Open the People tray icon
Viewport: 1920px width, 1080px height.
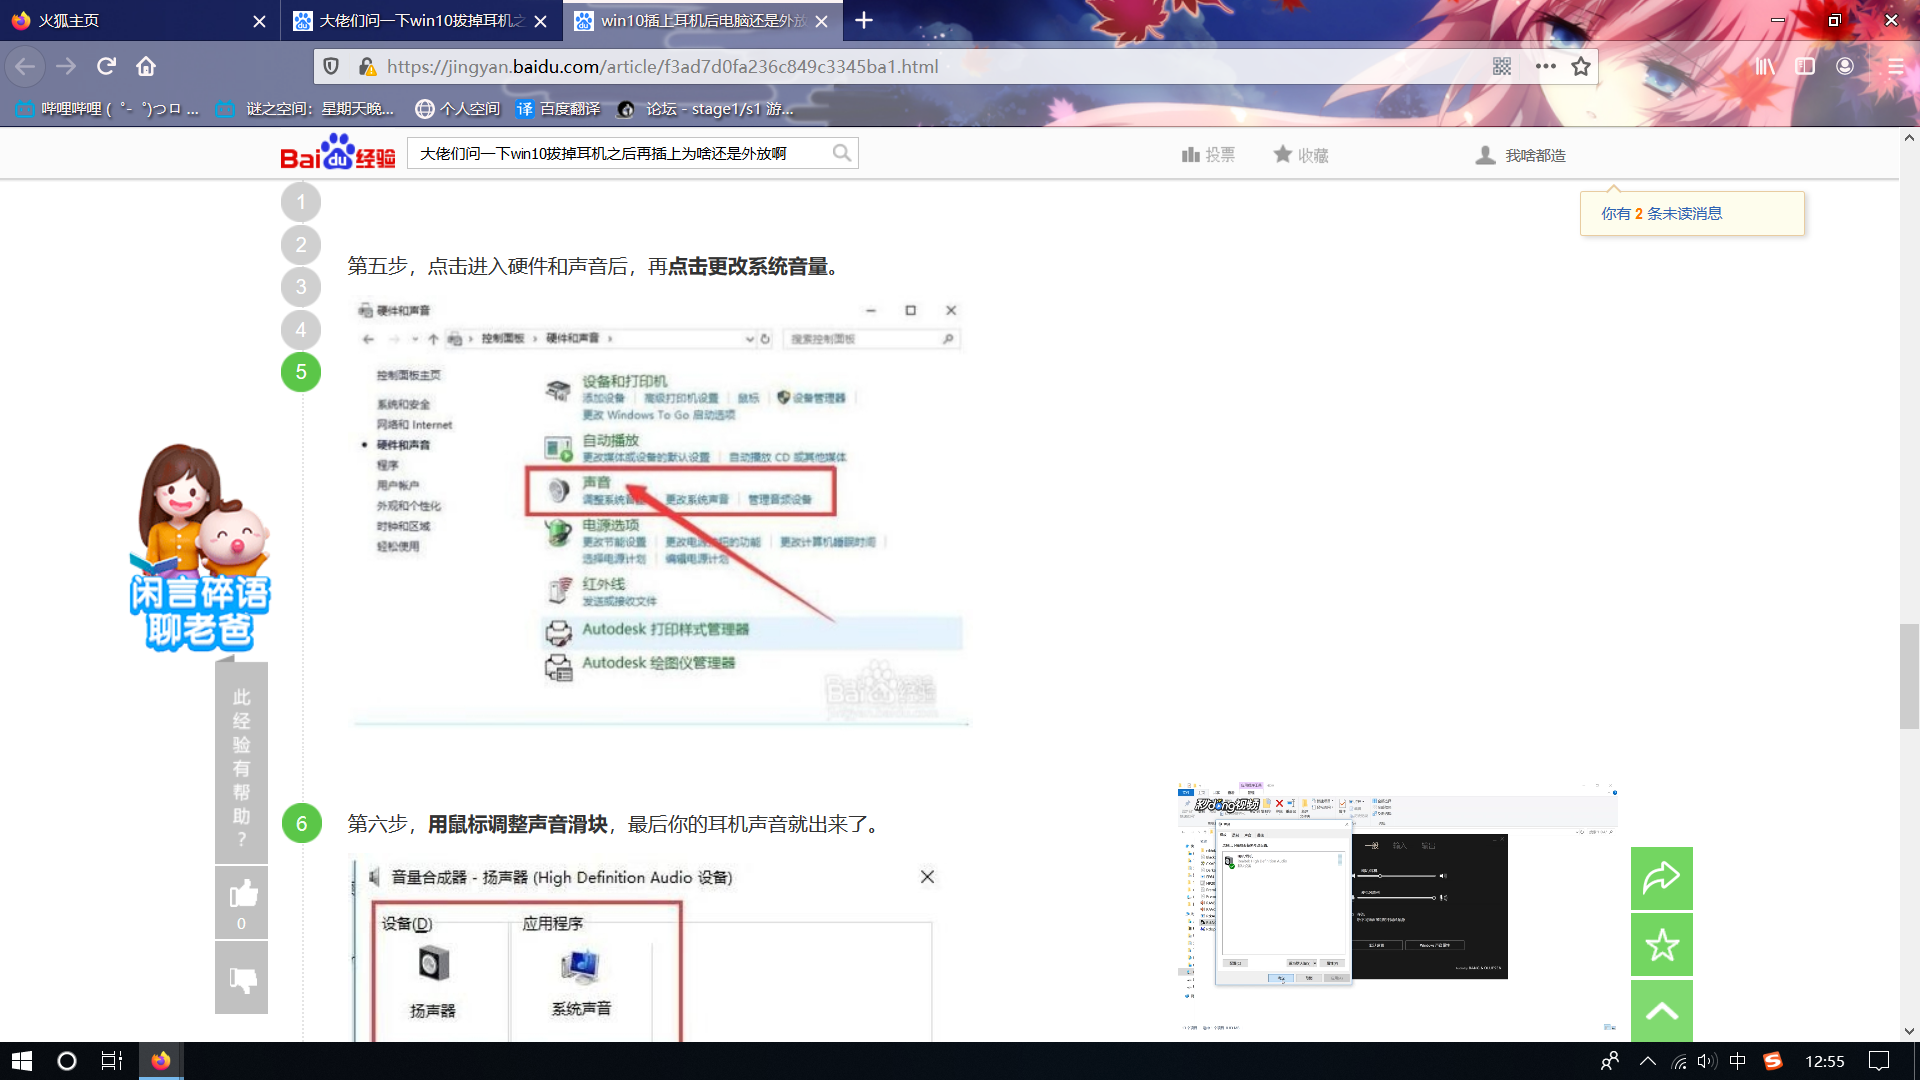pos(1610,1061)
